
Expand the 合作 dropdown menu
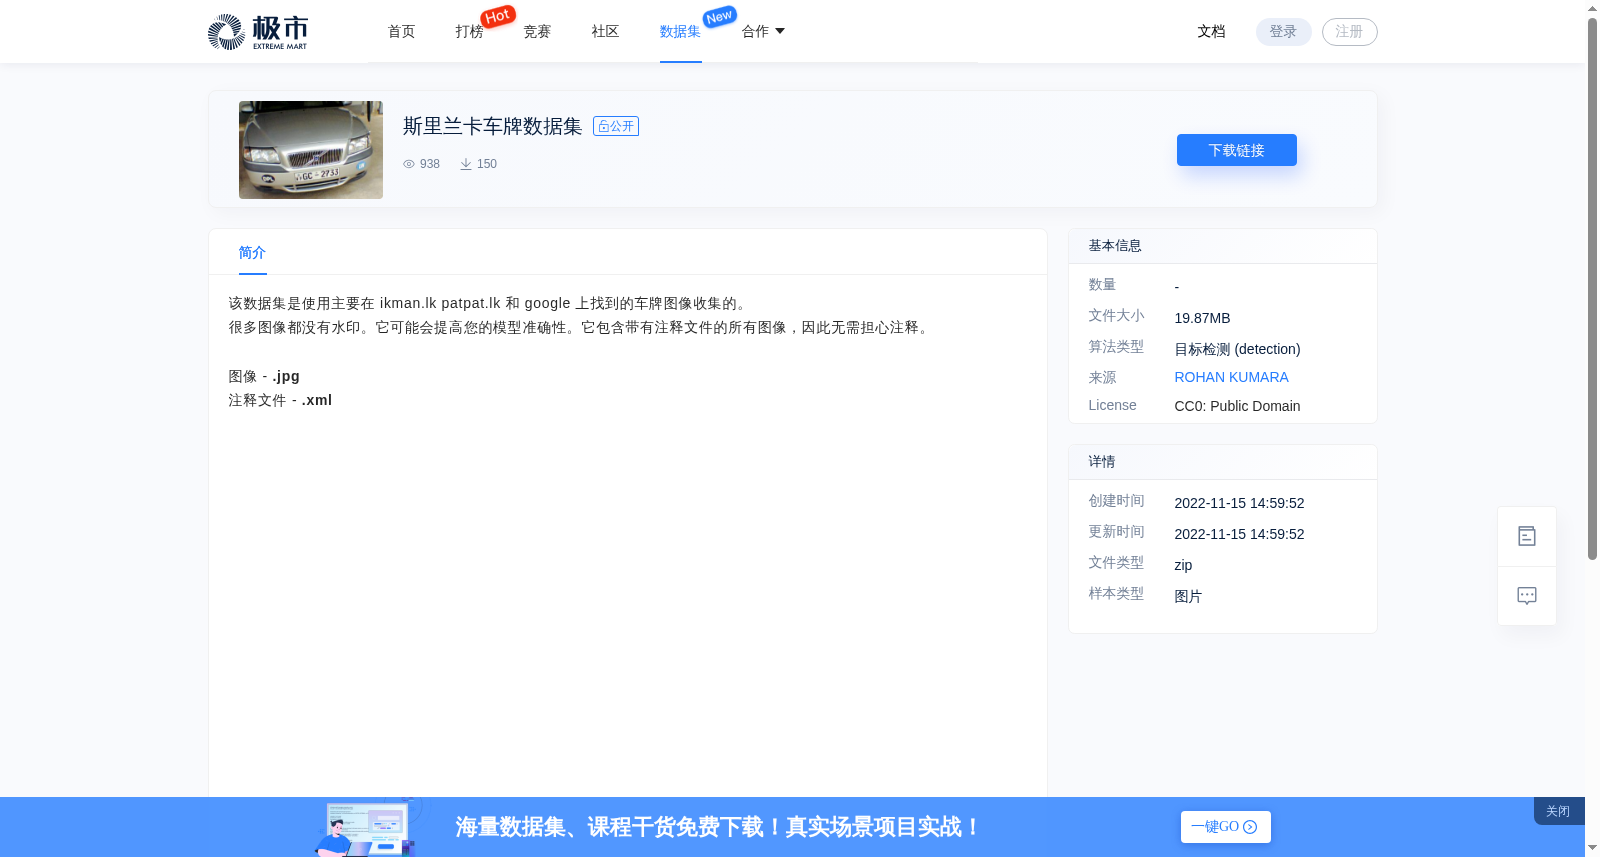(x=763, y=32)
